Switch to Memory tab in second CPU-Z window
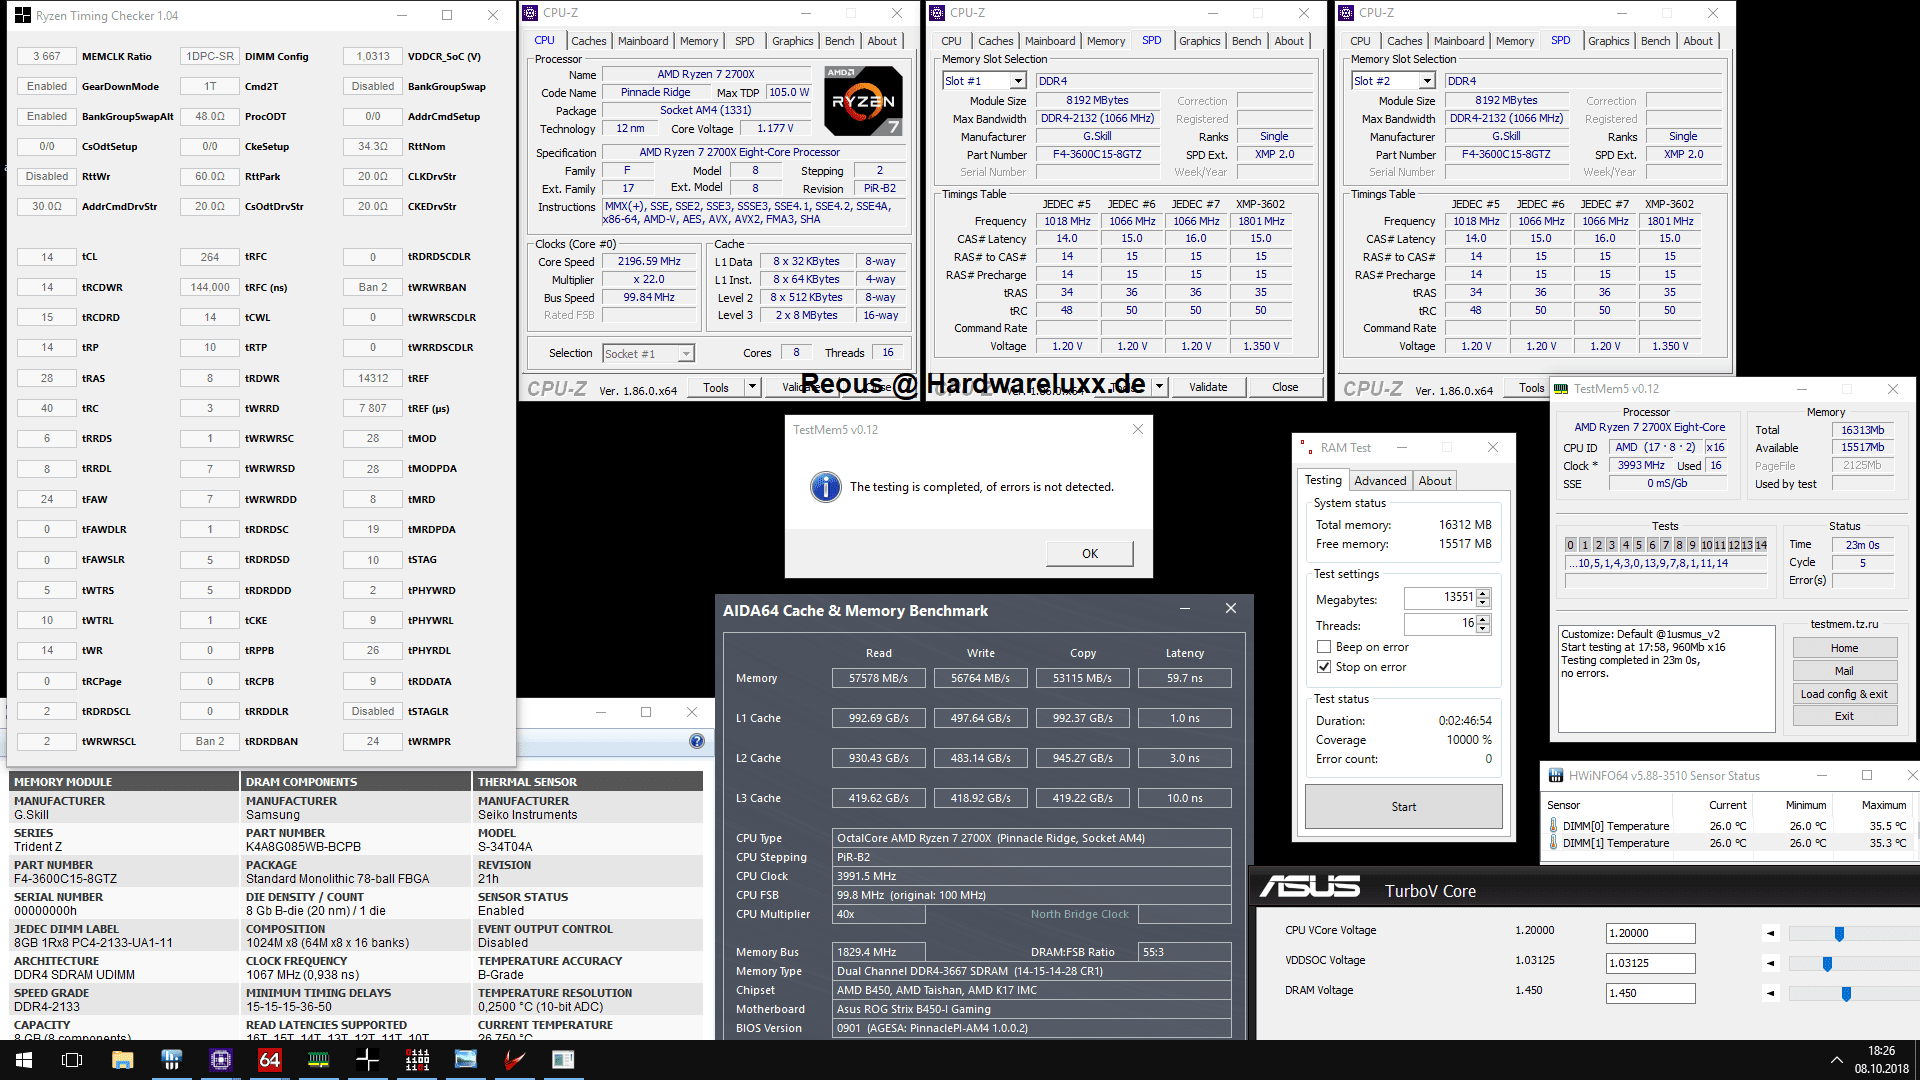1920x1080 pixels. [x=1106, y=41]
